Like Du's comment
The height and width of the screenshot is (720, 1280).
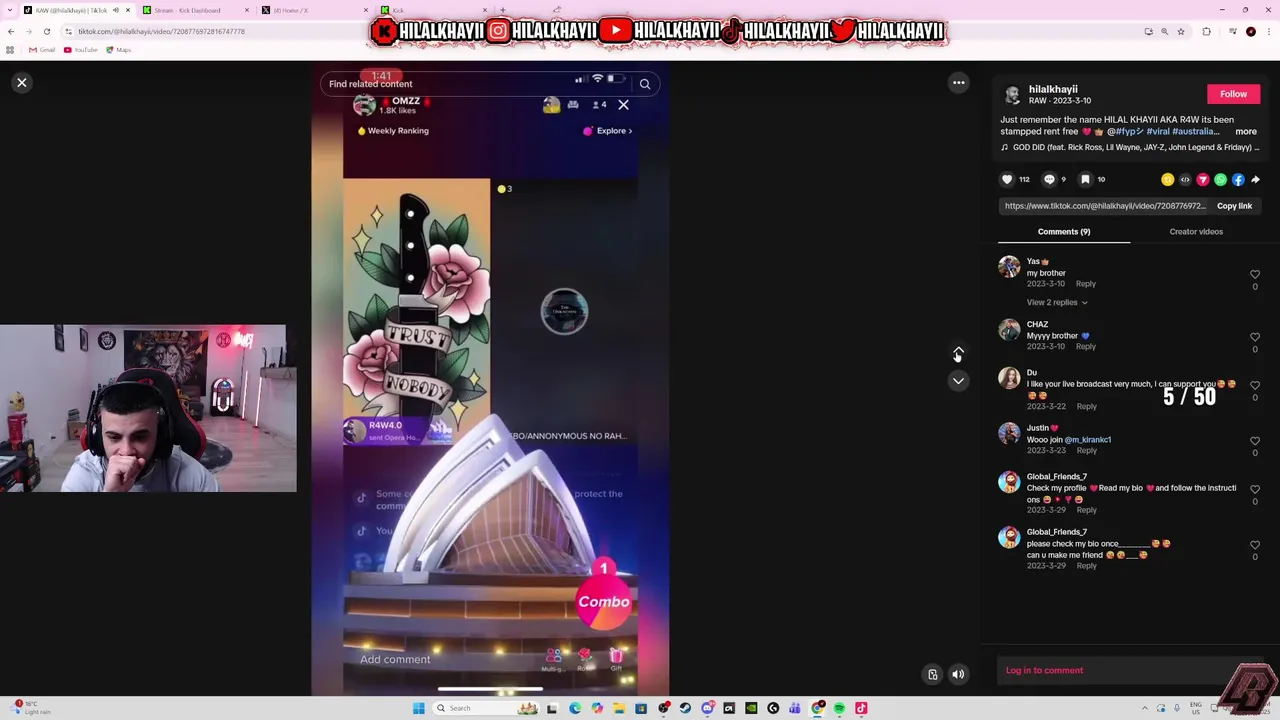1255,385
